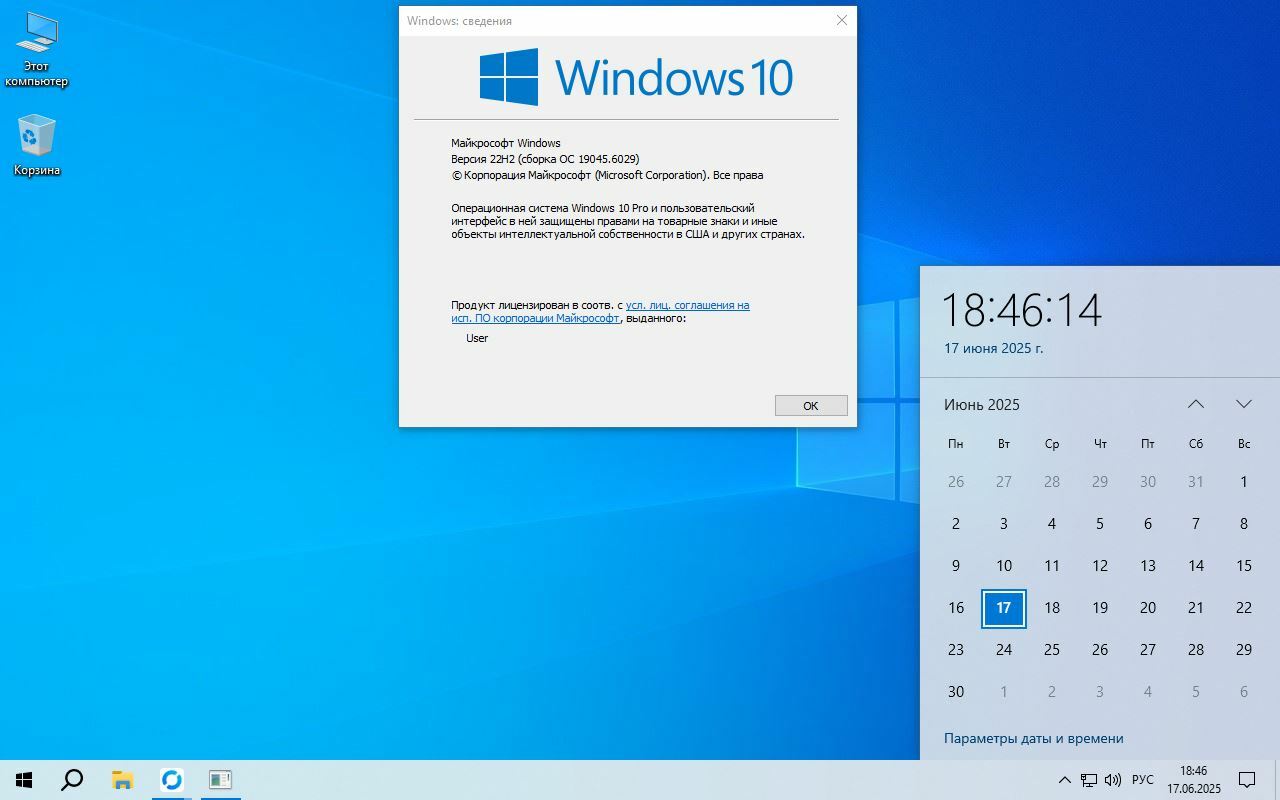Click the volume speaker tray icon
This screenshot has width=1280, height=800.
(1113, 780)
